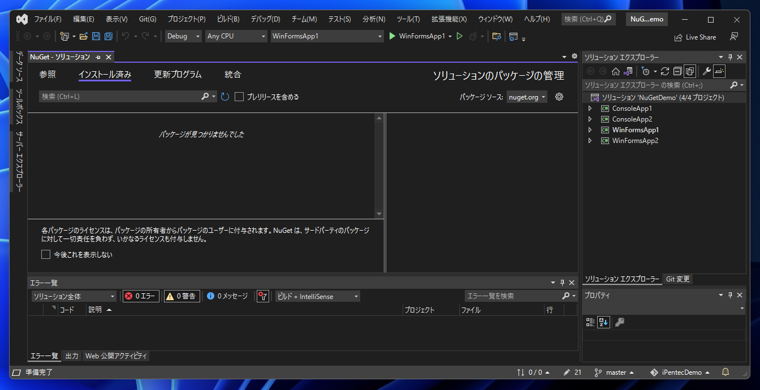The image size is (760, 390).
Task: Toggle Alphabetical sort in Properties panel
Action: coord(603,322)
